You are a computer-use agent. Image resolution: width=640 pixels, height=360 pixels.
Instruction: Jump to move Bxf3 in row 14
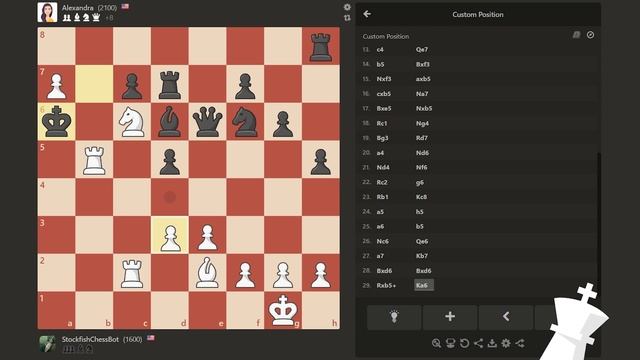(x=422, y=64)
